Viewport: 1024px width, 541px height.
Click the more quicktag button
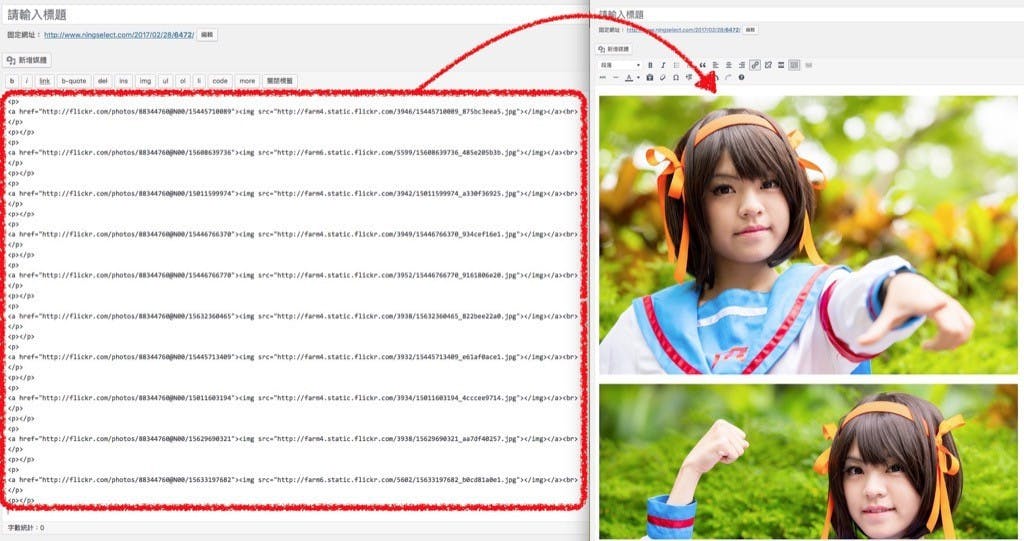tap(247, 81)
